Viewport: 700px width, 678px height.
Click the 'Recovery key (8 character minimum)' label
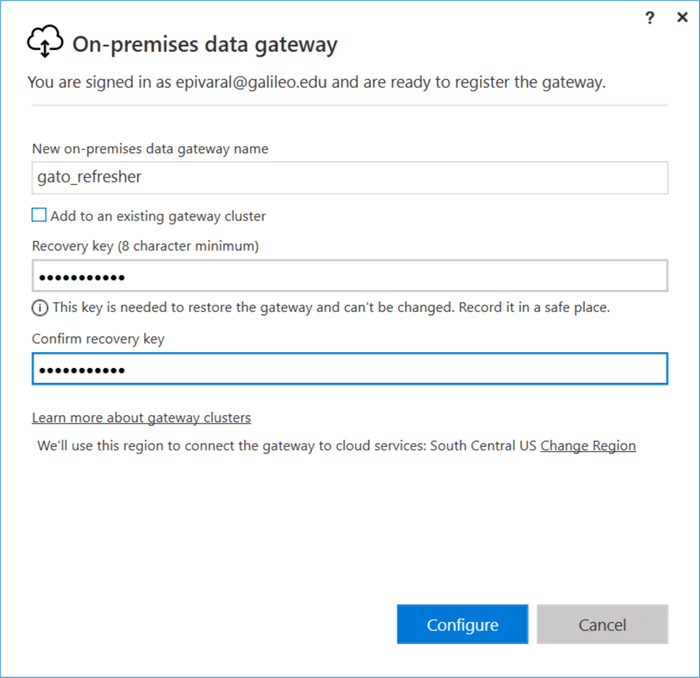[146, 246]
